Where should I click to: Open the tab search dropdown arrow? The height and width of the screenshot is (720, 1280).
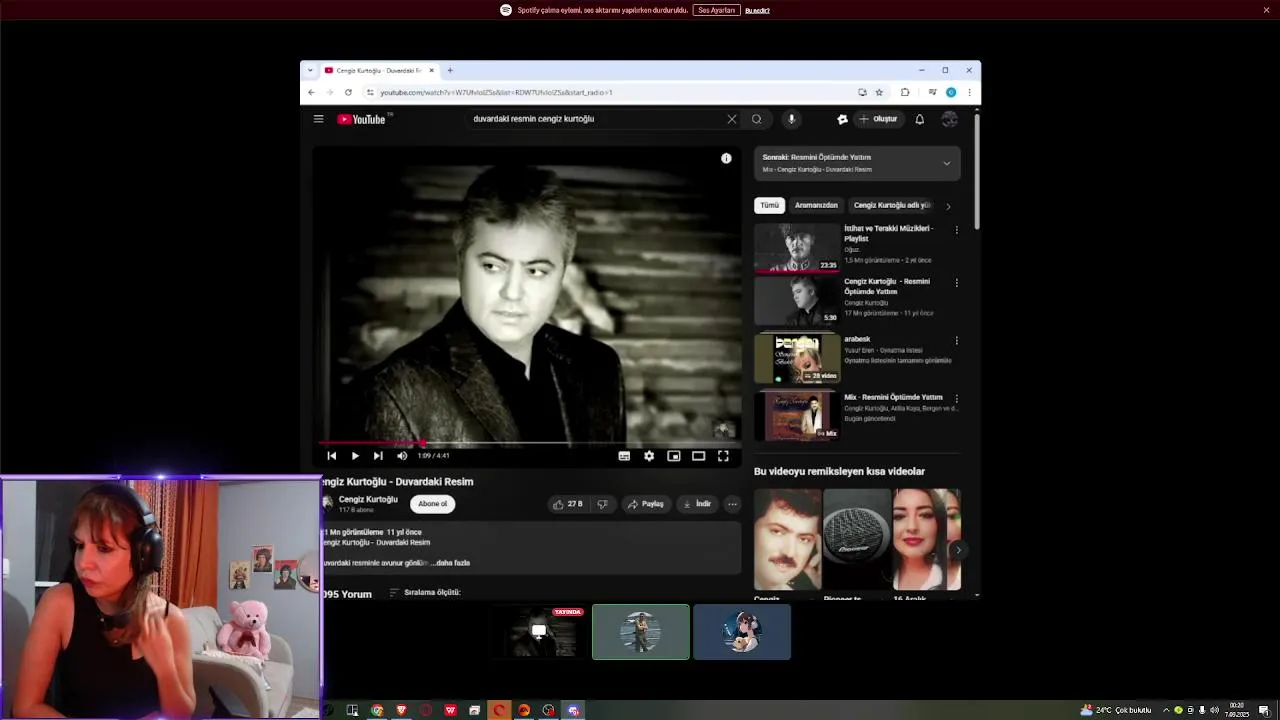(x=310, y=70)
